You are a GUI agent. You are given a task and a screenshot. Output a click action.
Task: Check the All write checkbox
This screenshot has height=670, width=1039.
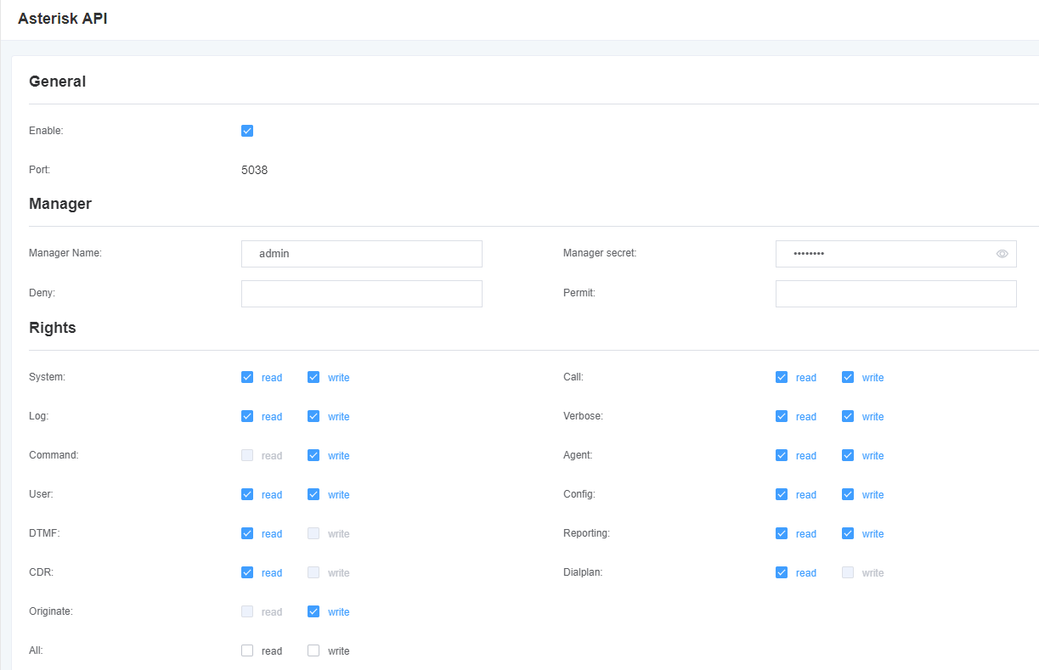pos(313,651)
